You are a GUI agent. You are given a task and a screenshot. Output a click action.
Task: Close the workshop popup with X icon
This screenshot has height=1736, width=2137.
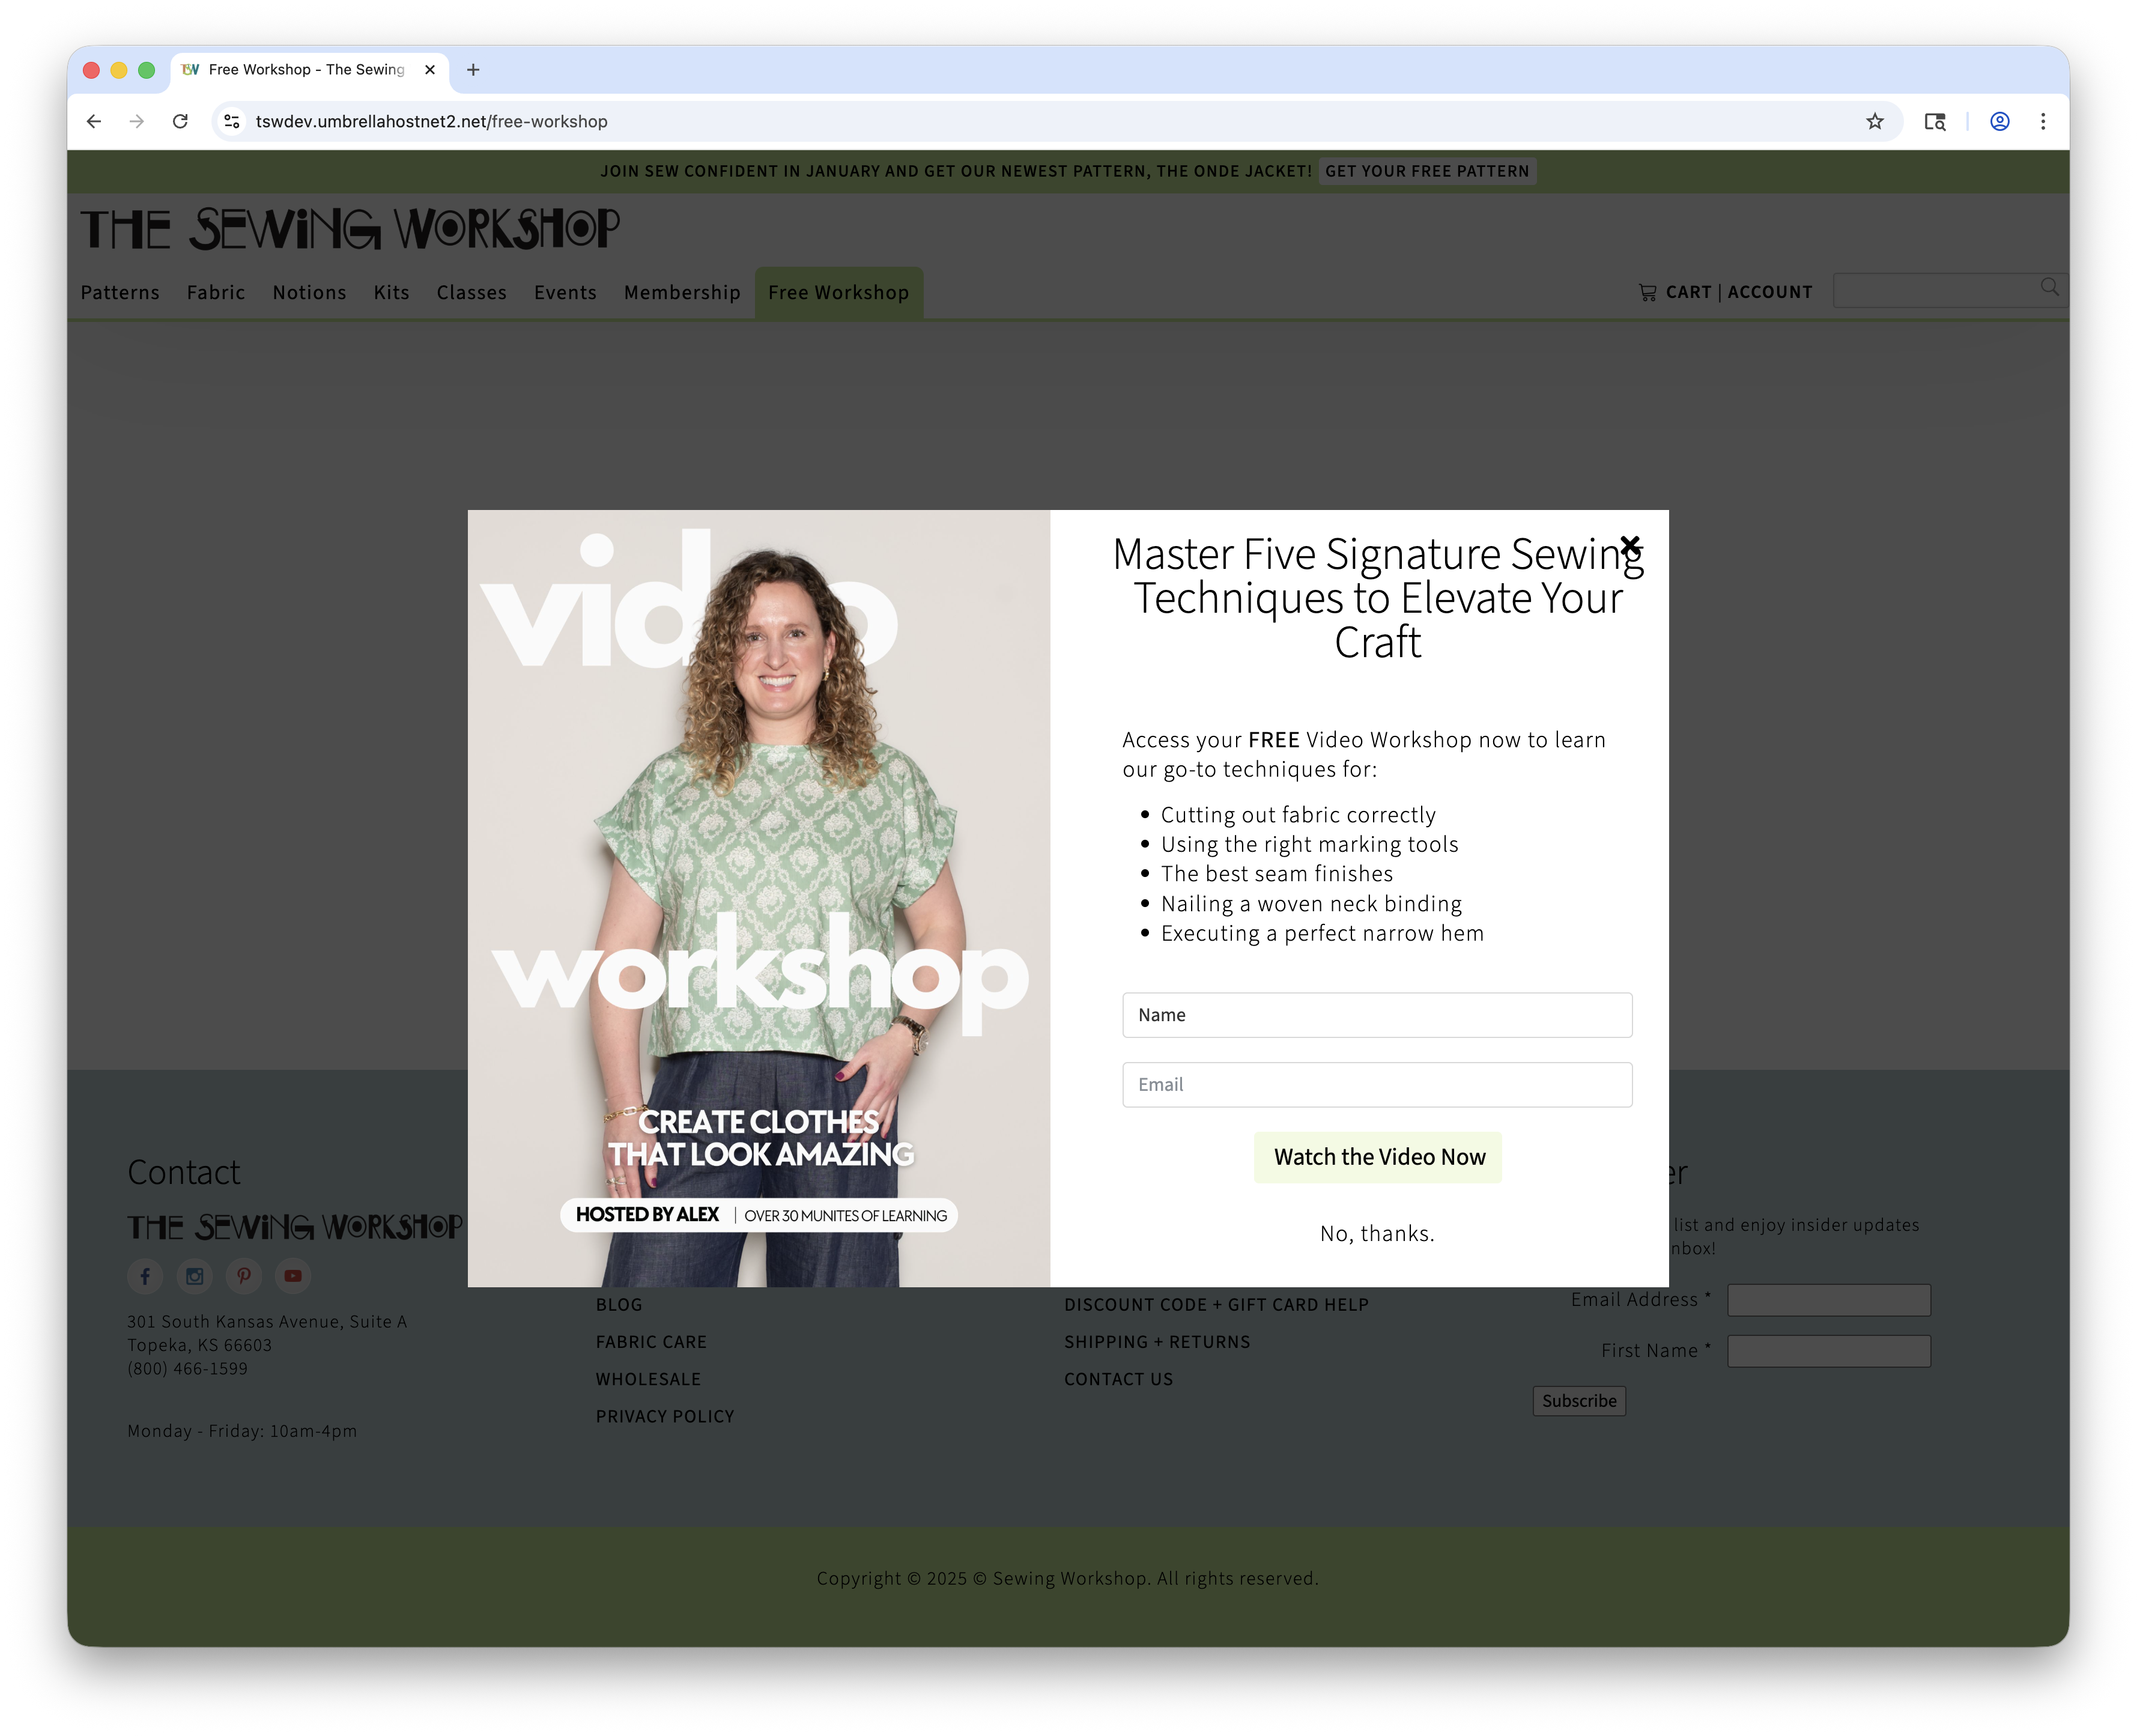pyautogui.click(x=1629, y=545)
